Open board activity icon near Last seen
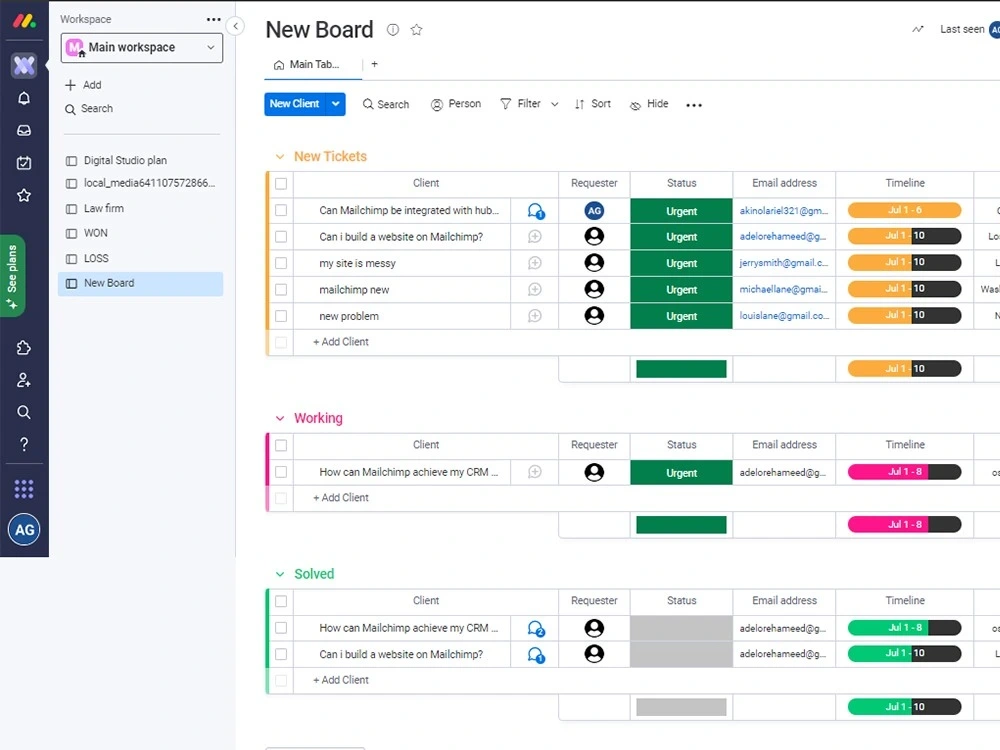 918,29
